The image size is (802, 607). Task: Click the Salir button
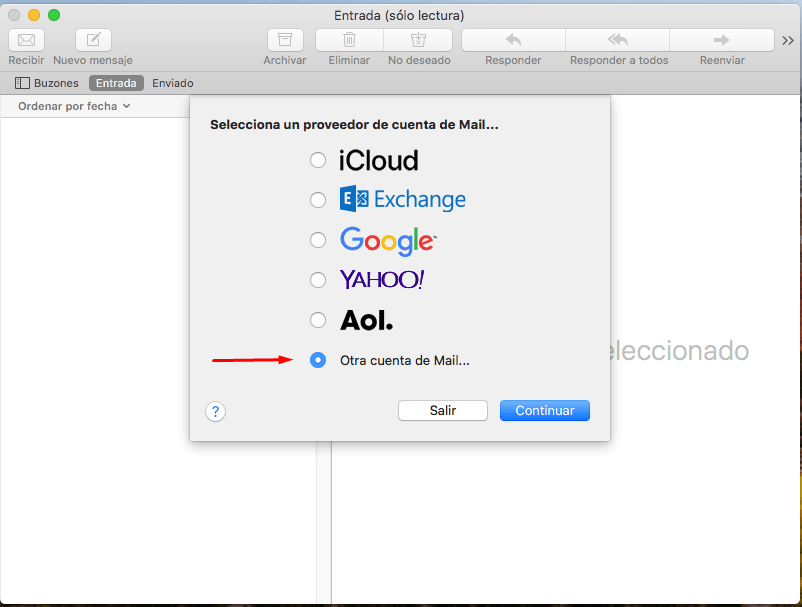[x=442, y=411]
